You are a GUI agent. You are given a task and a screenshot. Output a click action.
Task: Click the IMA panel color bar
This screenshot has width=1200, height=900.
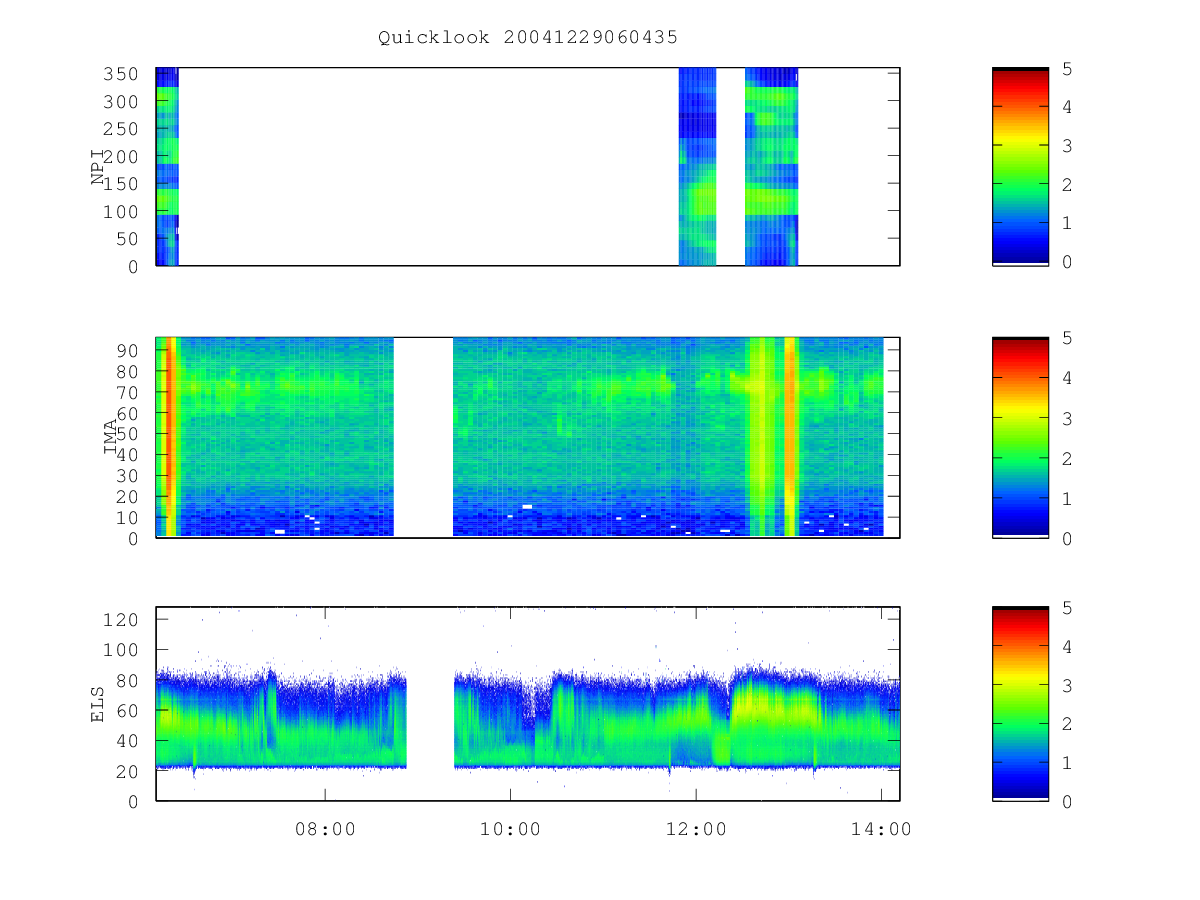[1020, 437]
